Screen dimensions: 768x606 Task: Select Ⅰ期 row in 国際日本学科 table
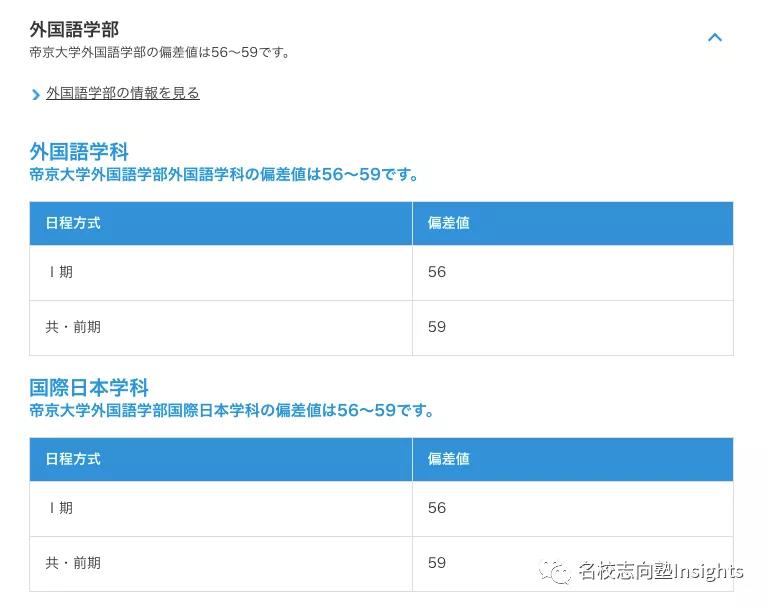(x=382, y=509)
